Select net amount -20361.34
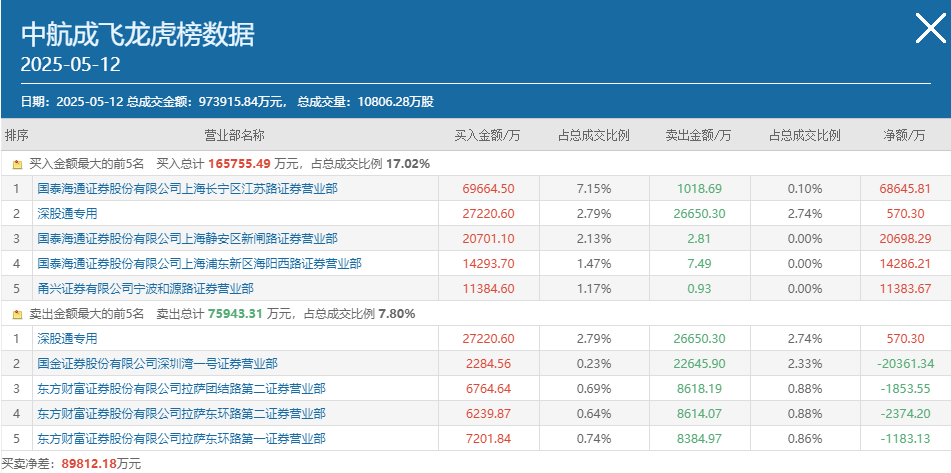951x473 pixels. tap(904, 364)
